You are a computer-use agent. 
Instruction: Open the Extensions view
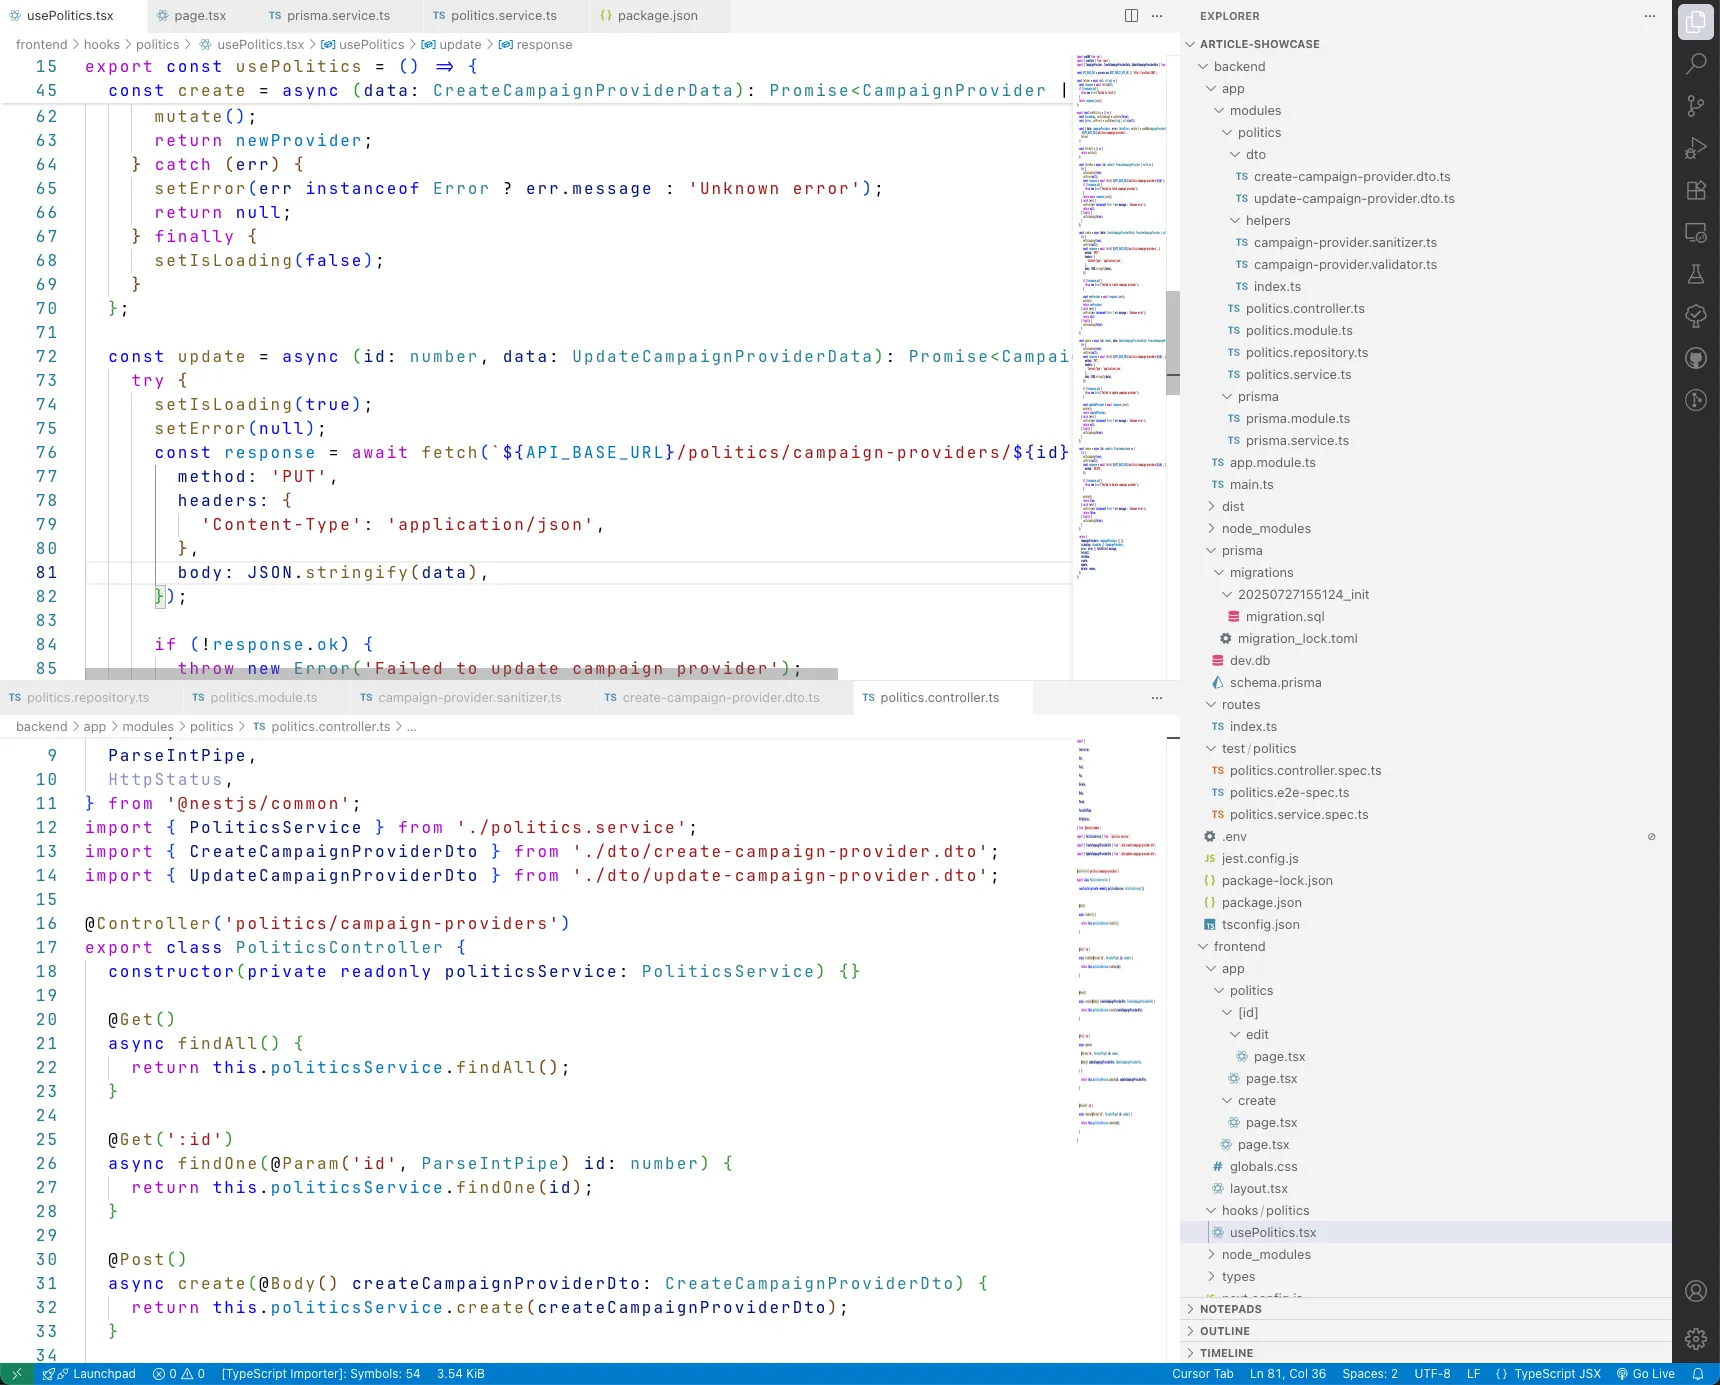(1696, 190)
